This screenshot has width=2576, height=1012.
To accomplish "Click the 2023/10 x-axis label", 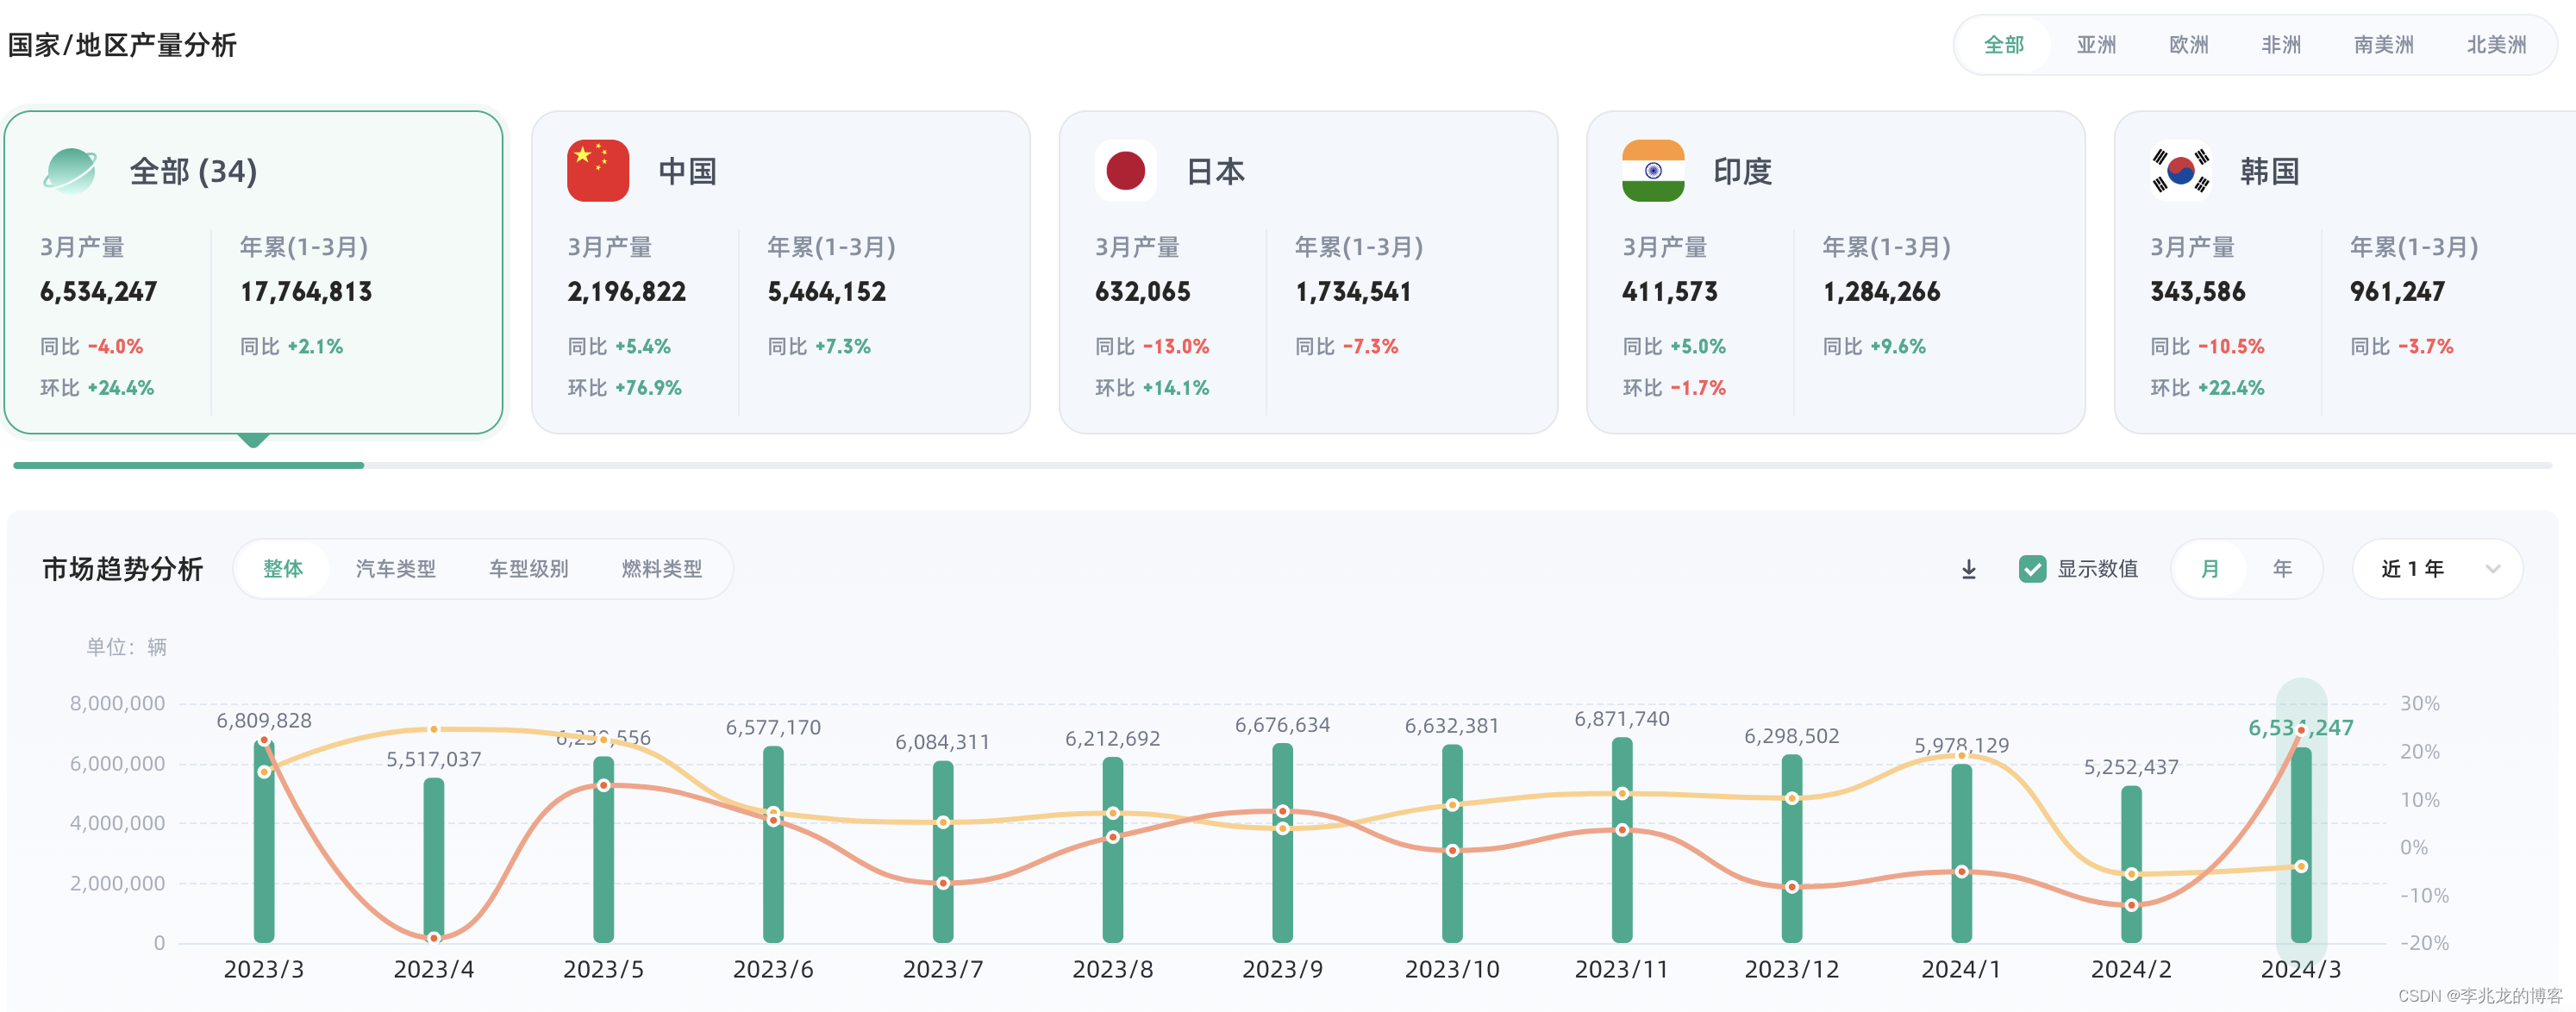I will pyautogui.click(x=1452, y=969).
